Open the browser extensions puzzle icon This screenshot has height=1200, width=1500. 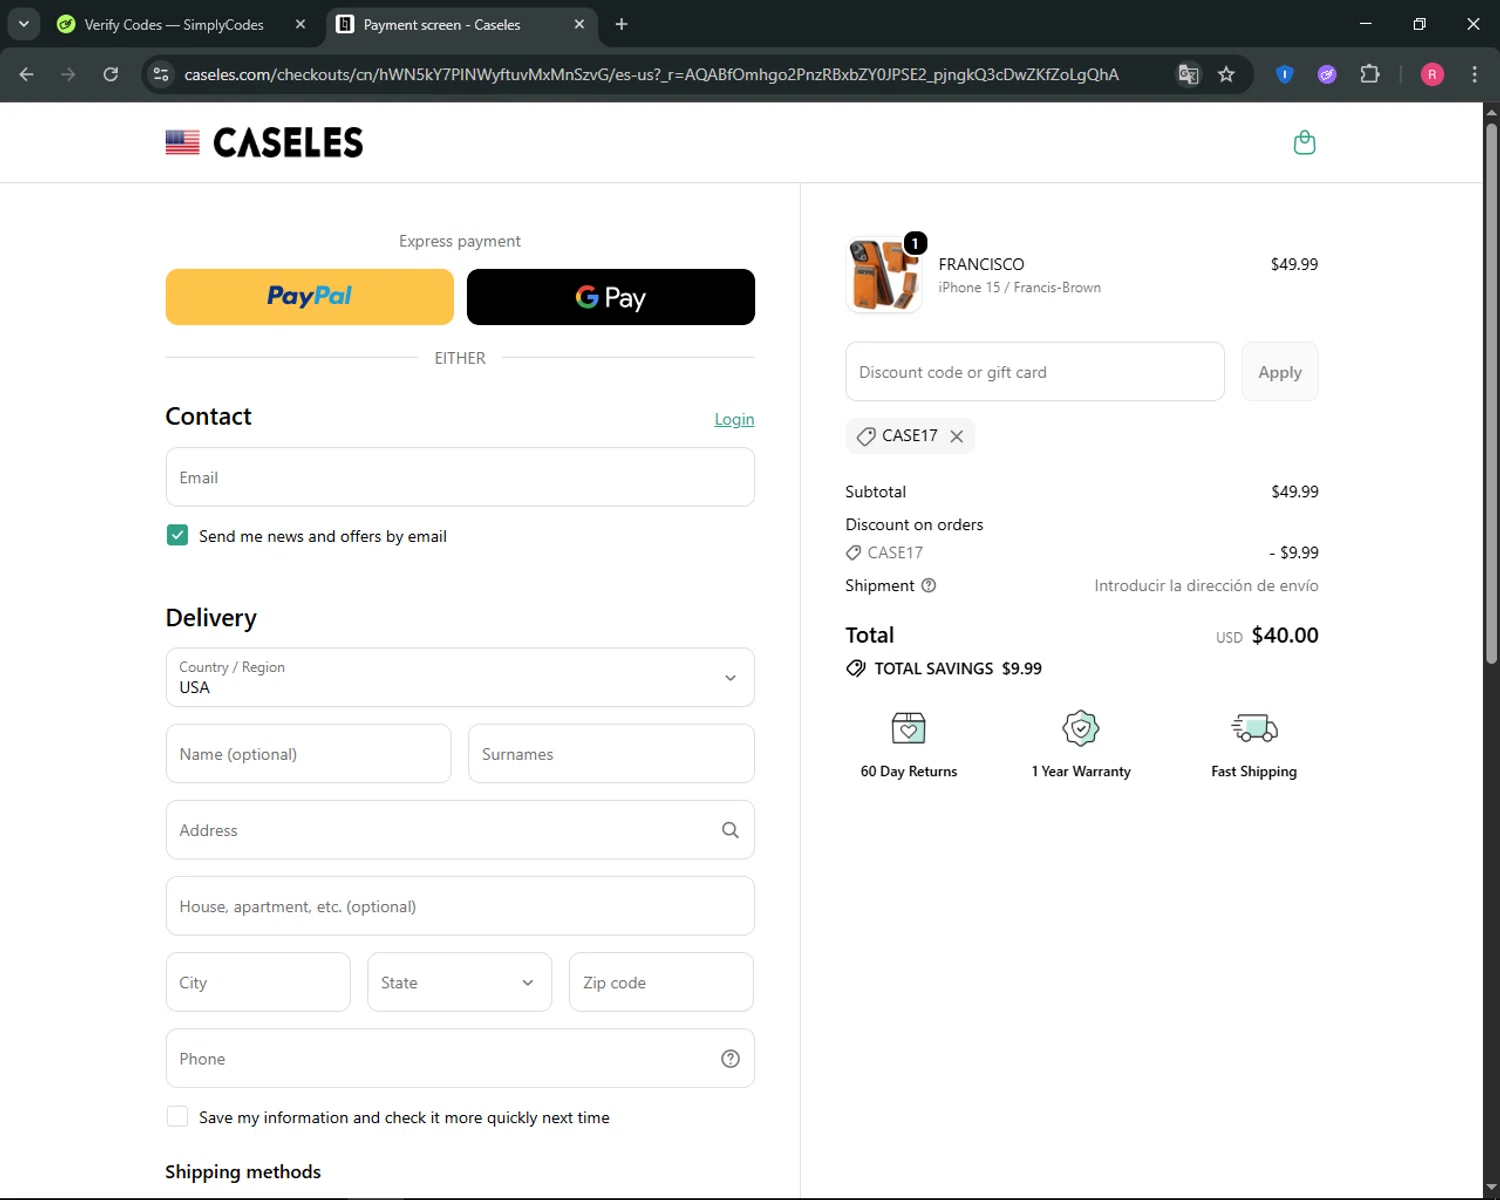1370,74
